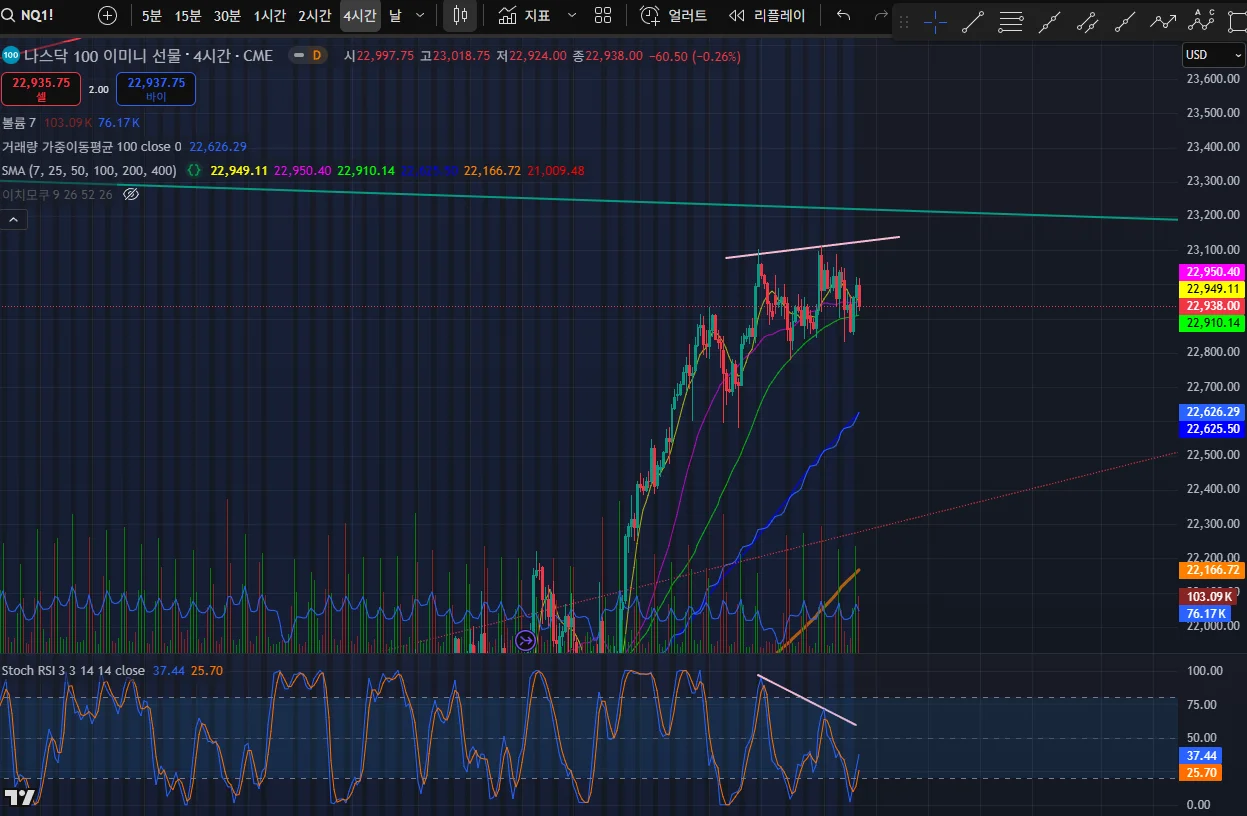Click the plus icon to add a symbol
This screenshot has width=1247, height=816.
tap(107, 15)
